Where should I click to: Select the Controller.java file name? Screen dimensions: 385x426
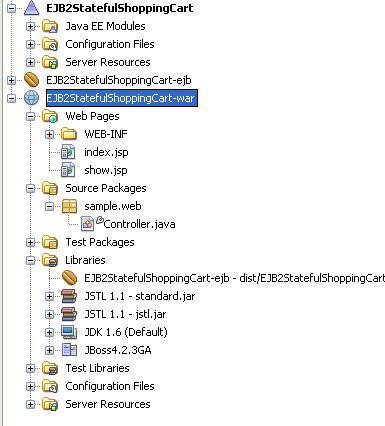[139, 224]
